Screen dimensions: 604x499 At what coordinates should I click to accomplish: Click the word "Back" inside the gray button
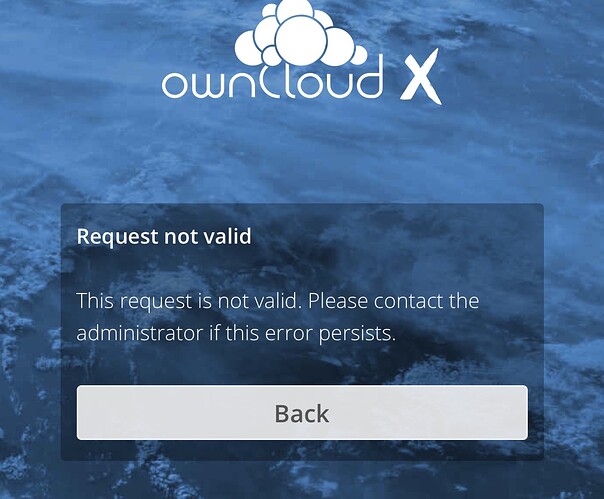click(x=302, y=414)
